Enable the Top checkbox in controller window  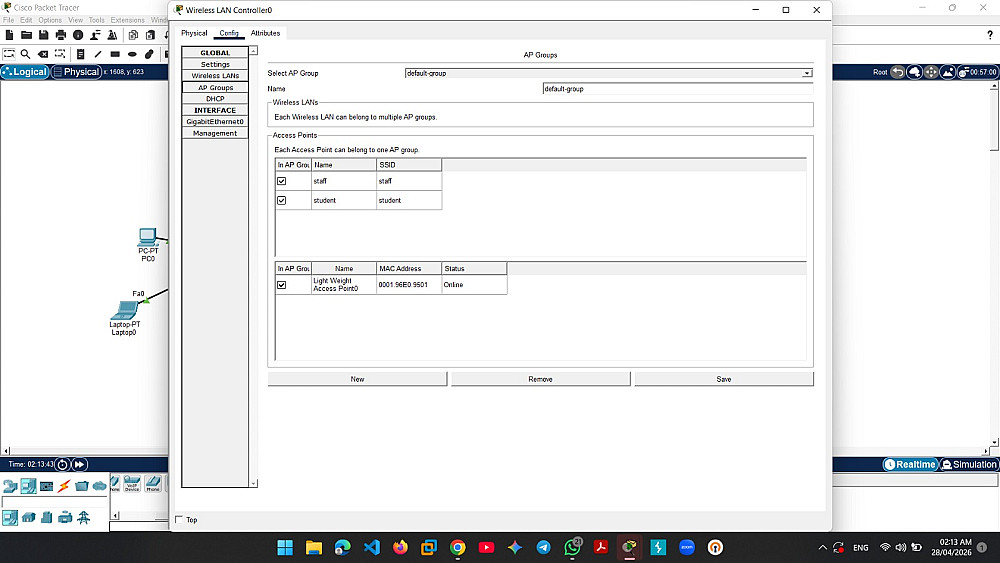(x=179, y=520)
